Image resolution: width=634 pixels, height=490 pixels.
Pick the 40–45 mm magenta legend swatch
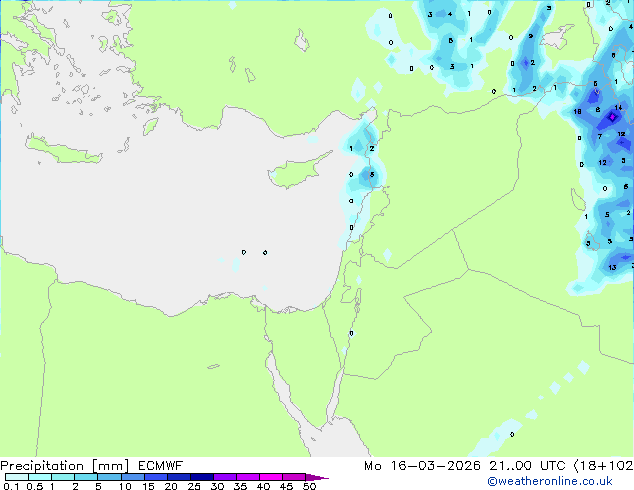(271, 477)
